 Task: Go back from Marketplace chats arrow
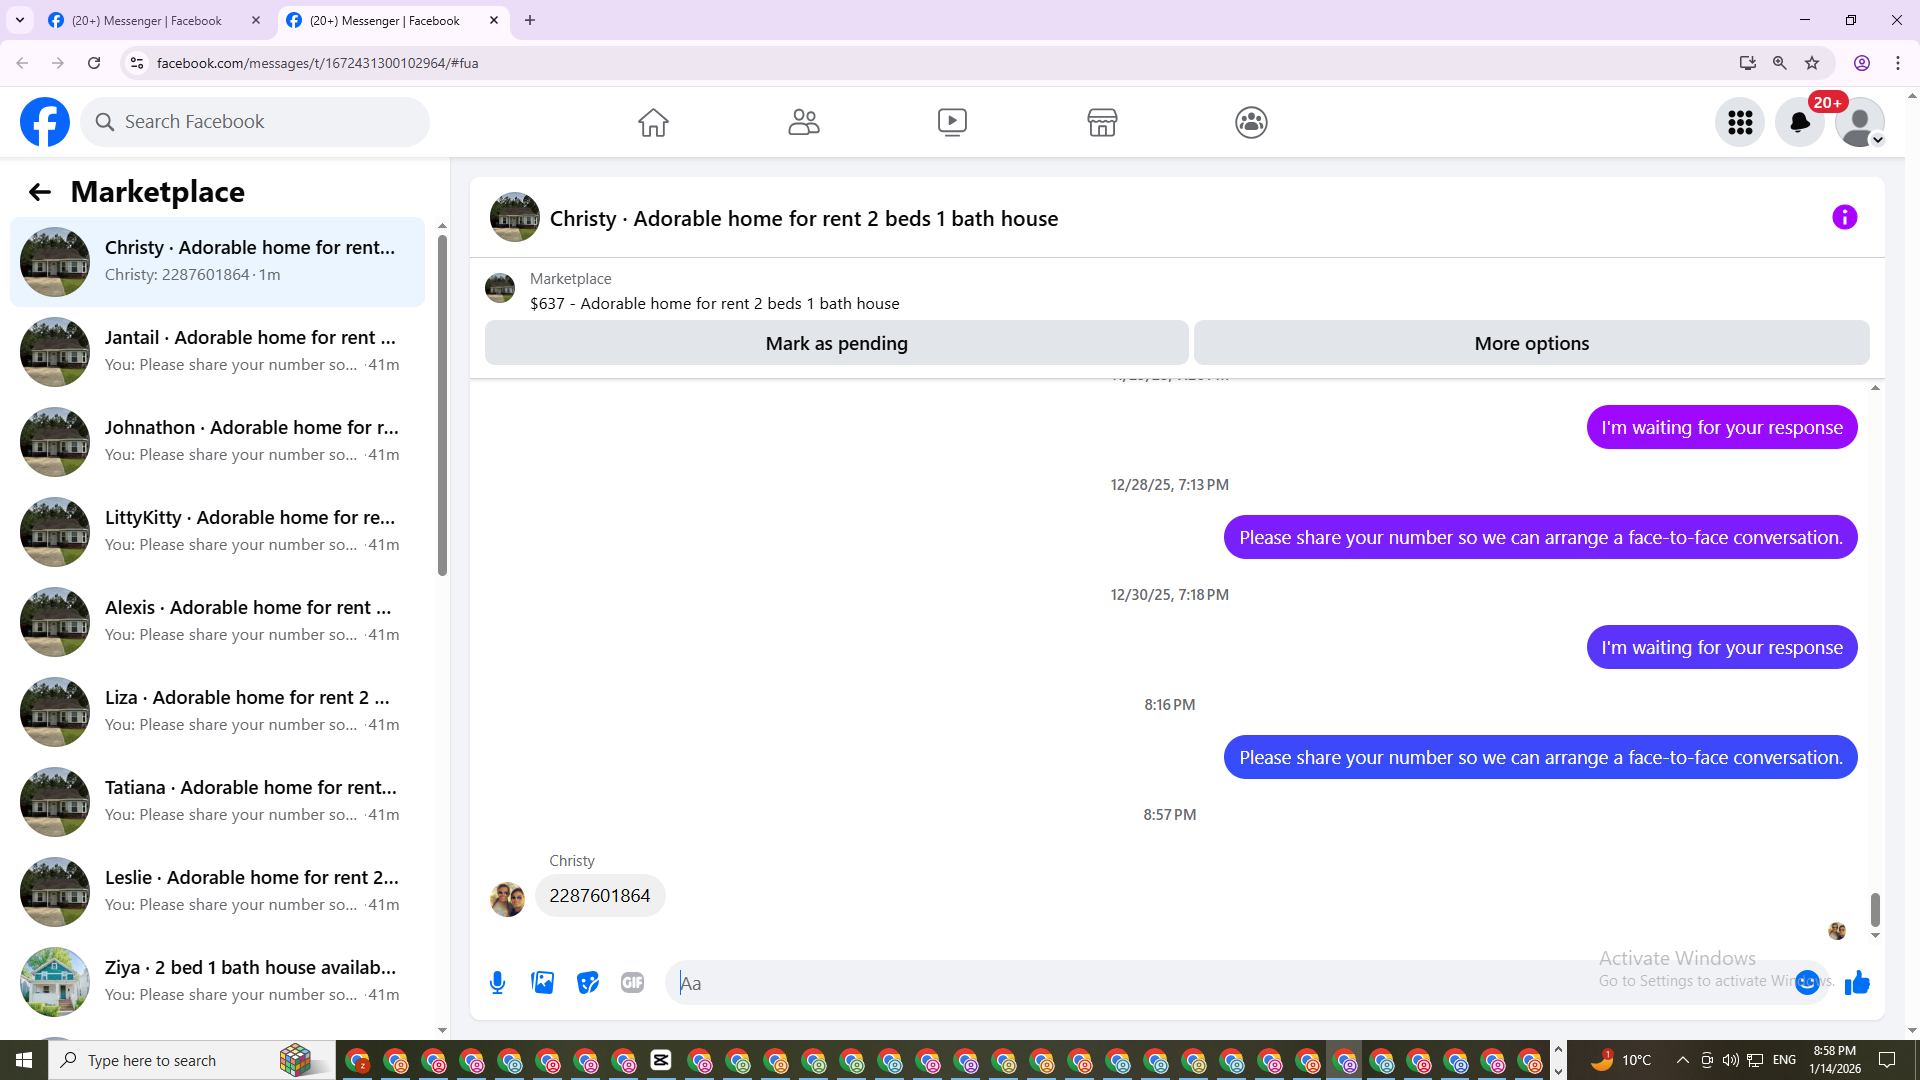pyautogui.click(x=39, y=192)
